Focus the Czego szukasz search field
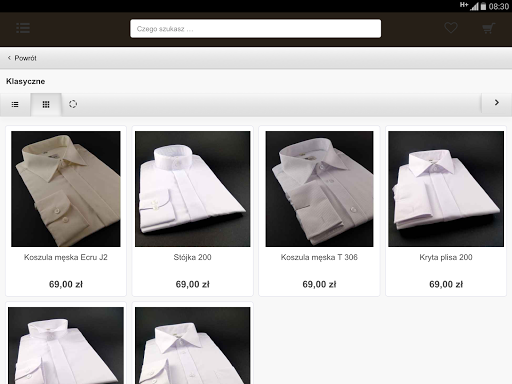Image resolution: width=512 pixels, height=384 pixels. click(x=256, y=29)
